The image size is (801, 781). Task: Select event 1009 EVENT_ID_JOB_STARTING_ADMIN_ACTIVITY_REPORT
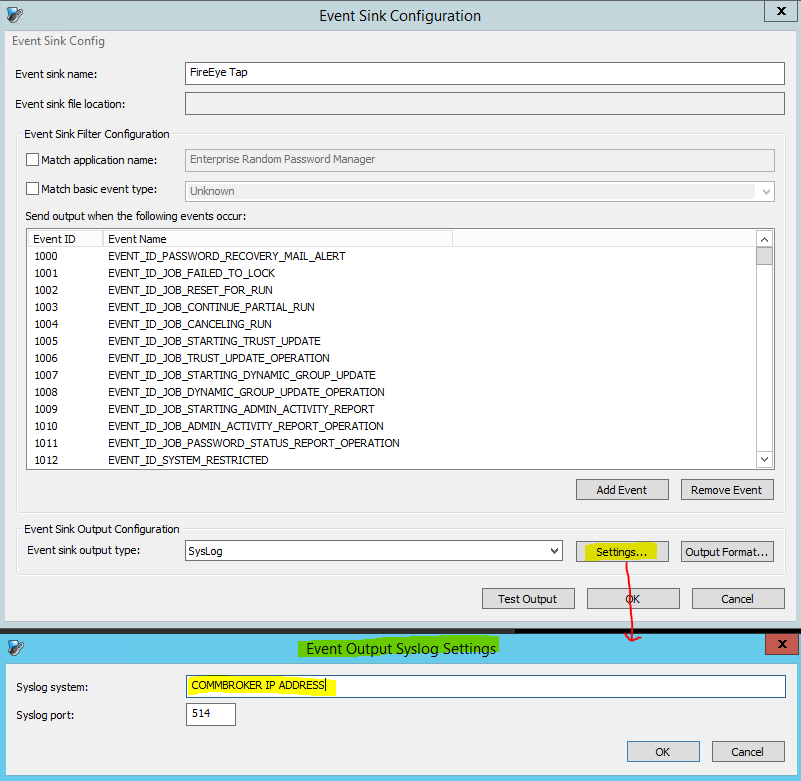[x=392, y=409]
